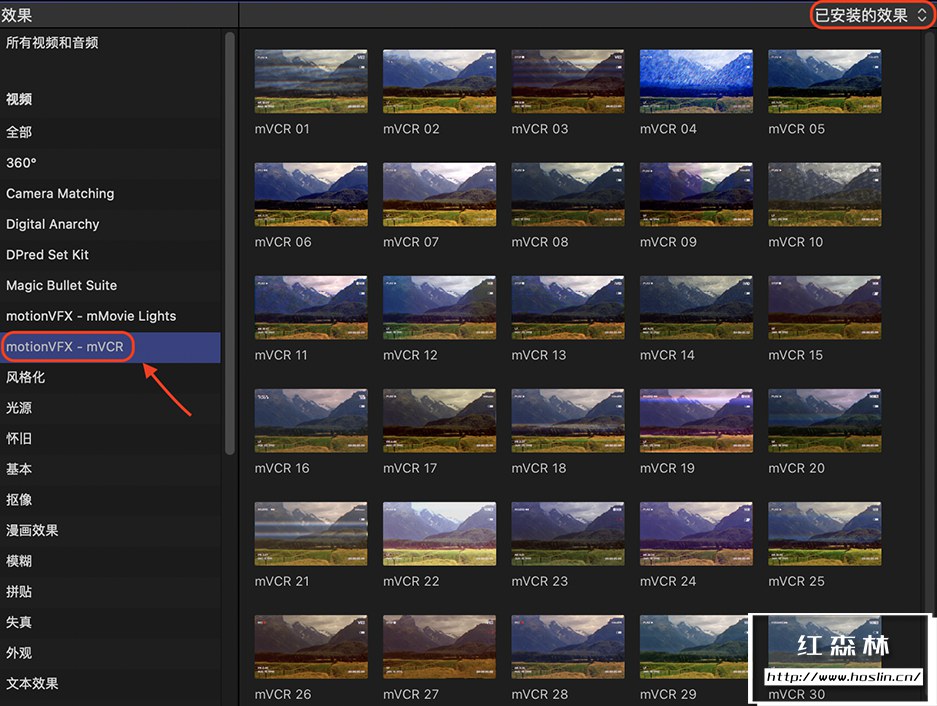937x706 pixels.
Task: Select the mVCR 21 effect thumbnail
Action: 311,533
